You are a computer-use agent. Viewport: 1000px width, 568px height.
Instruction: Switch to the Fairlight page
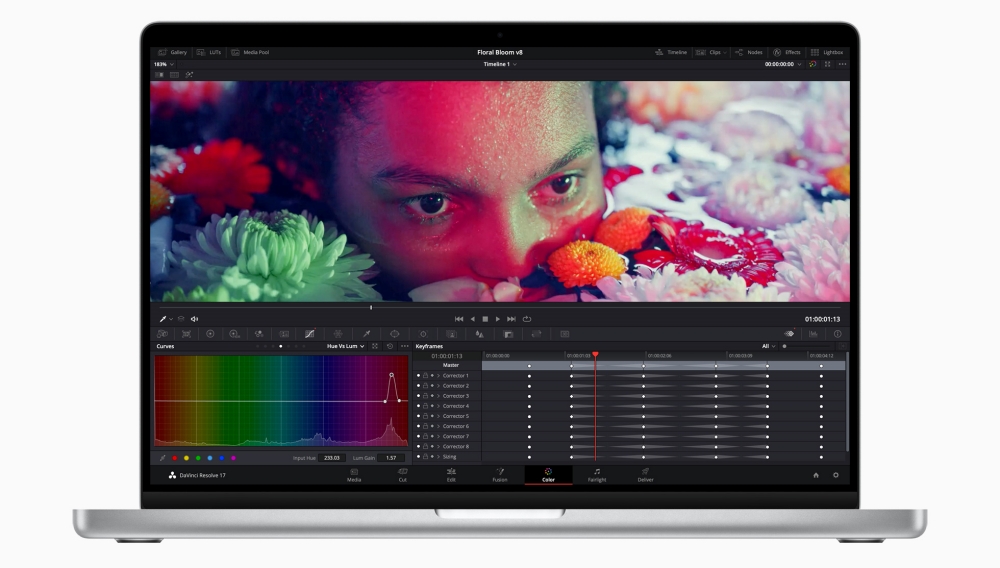[x=597, y=475]
